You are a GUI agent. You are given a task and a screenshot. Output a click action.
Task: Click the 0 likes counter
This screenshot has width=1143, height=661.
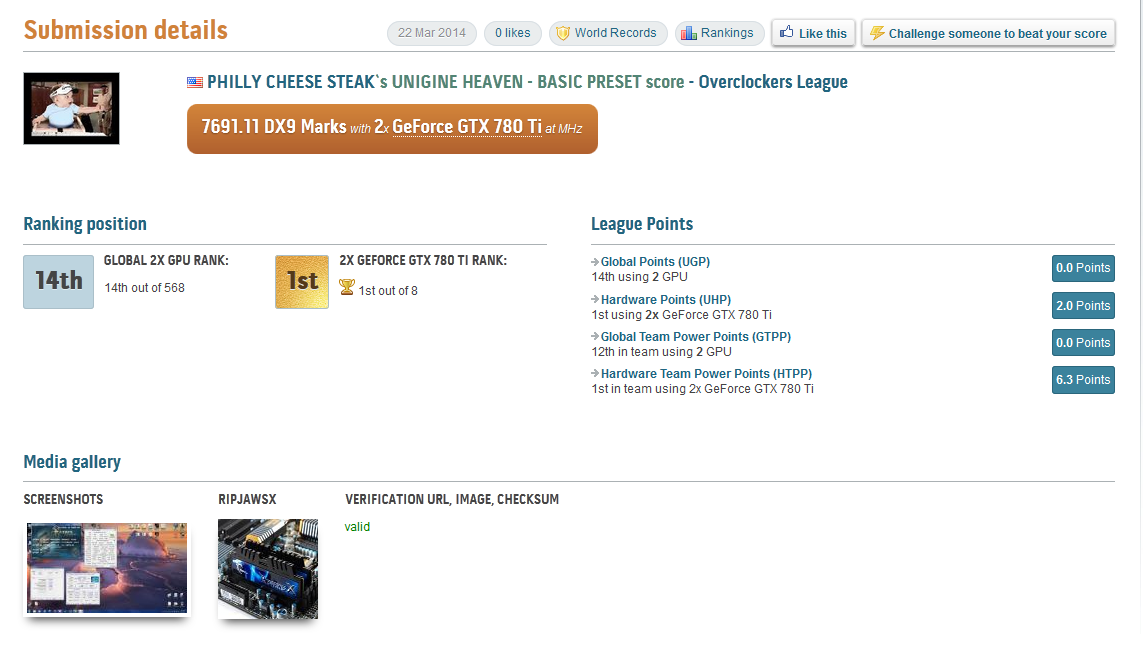[512, 33]
